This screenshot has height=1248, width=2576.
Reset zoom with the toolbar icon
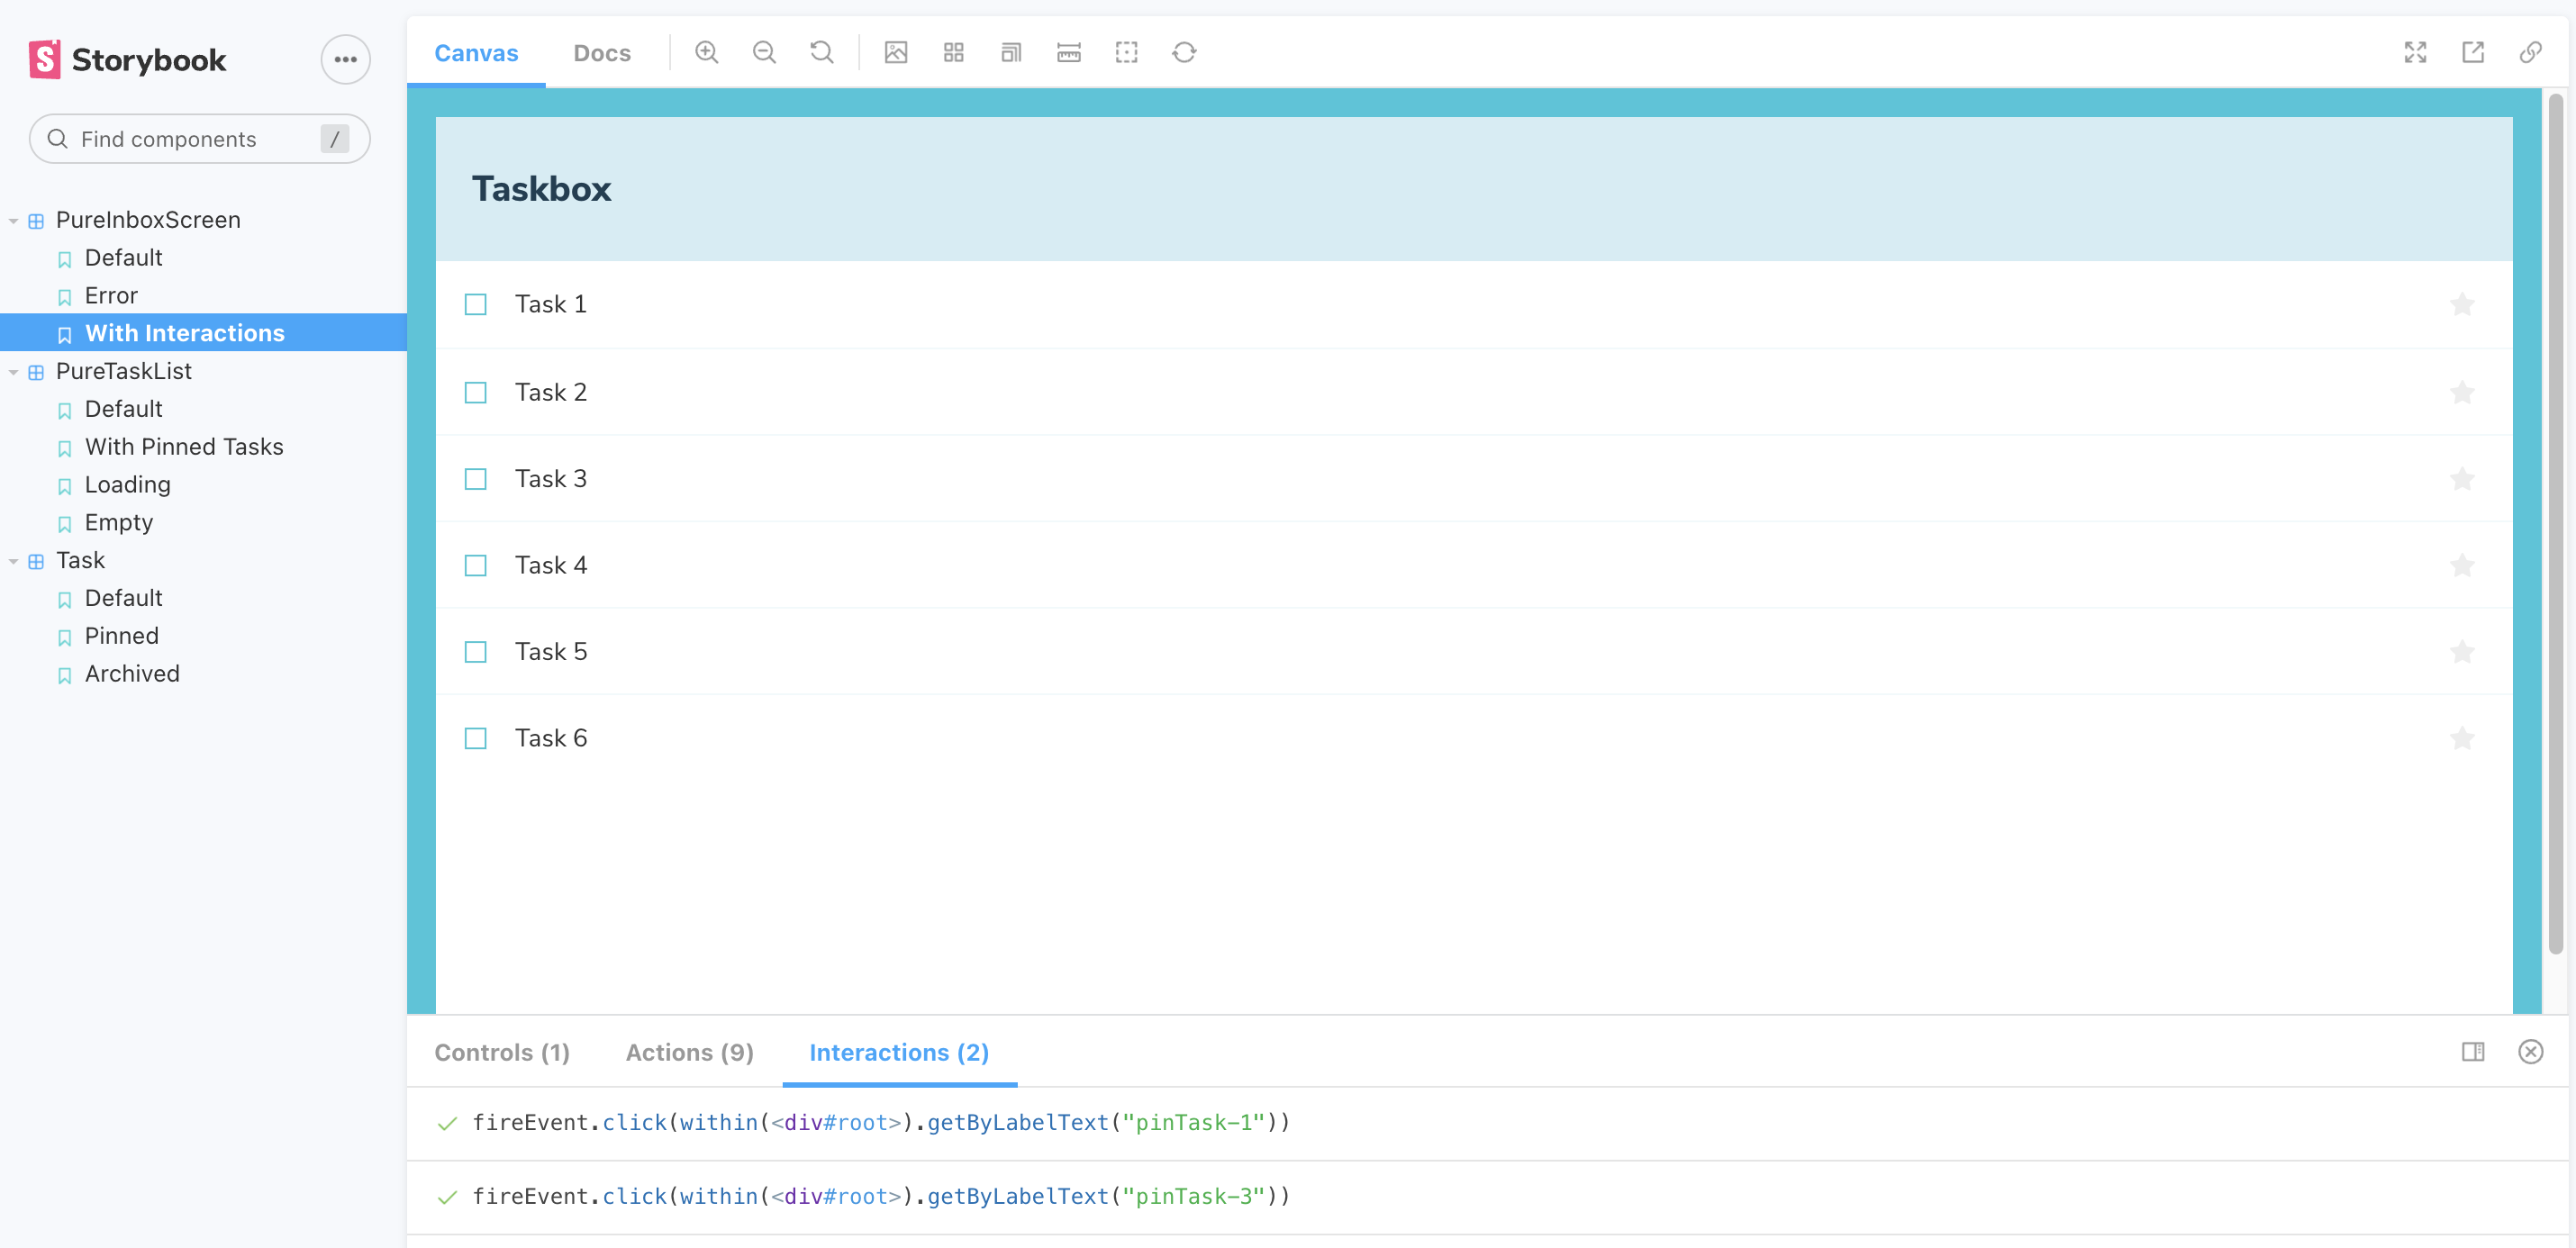[821, 52]
